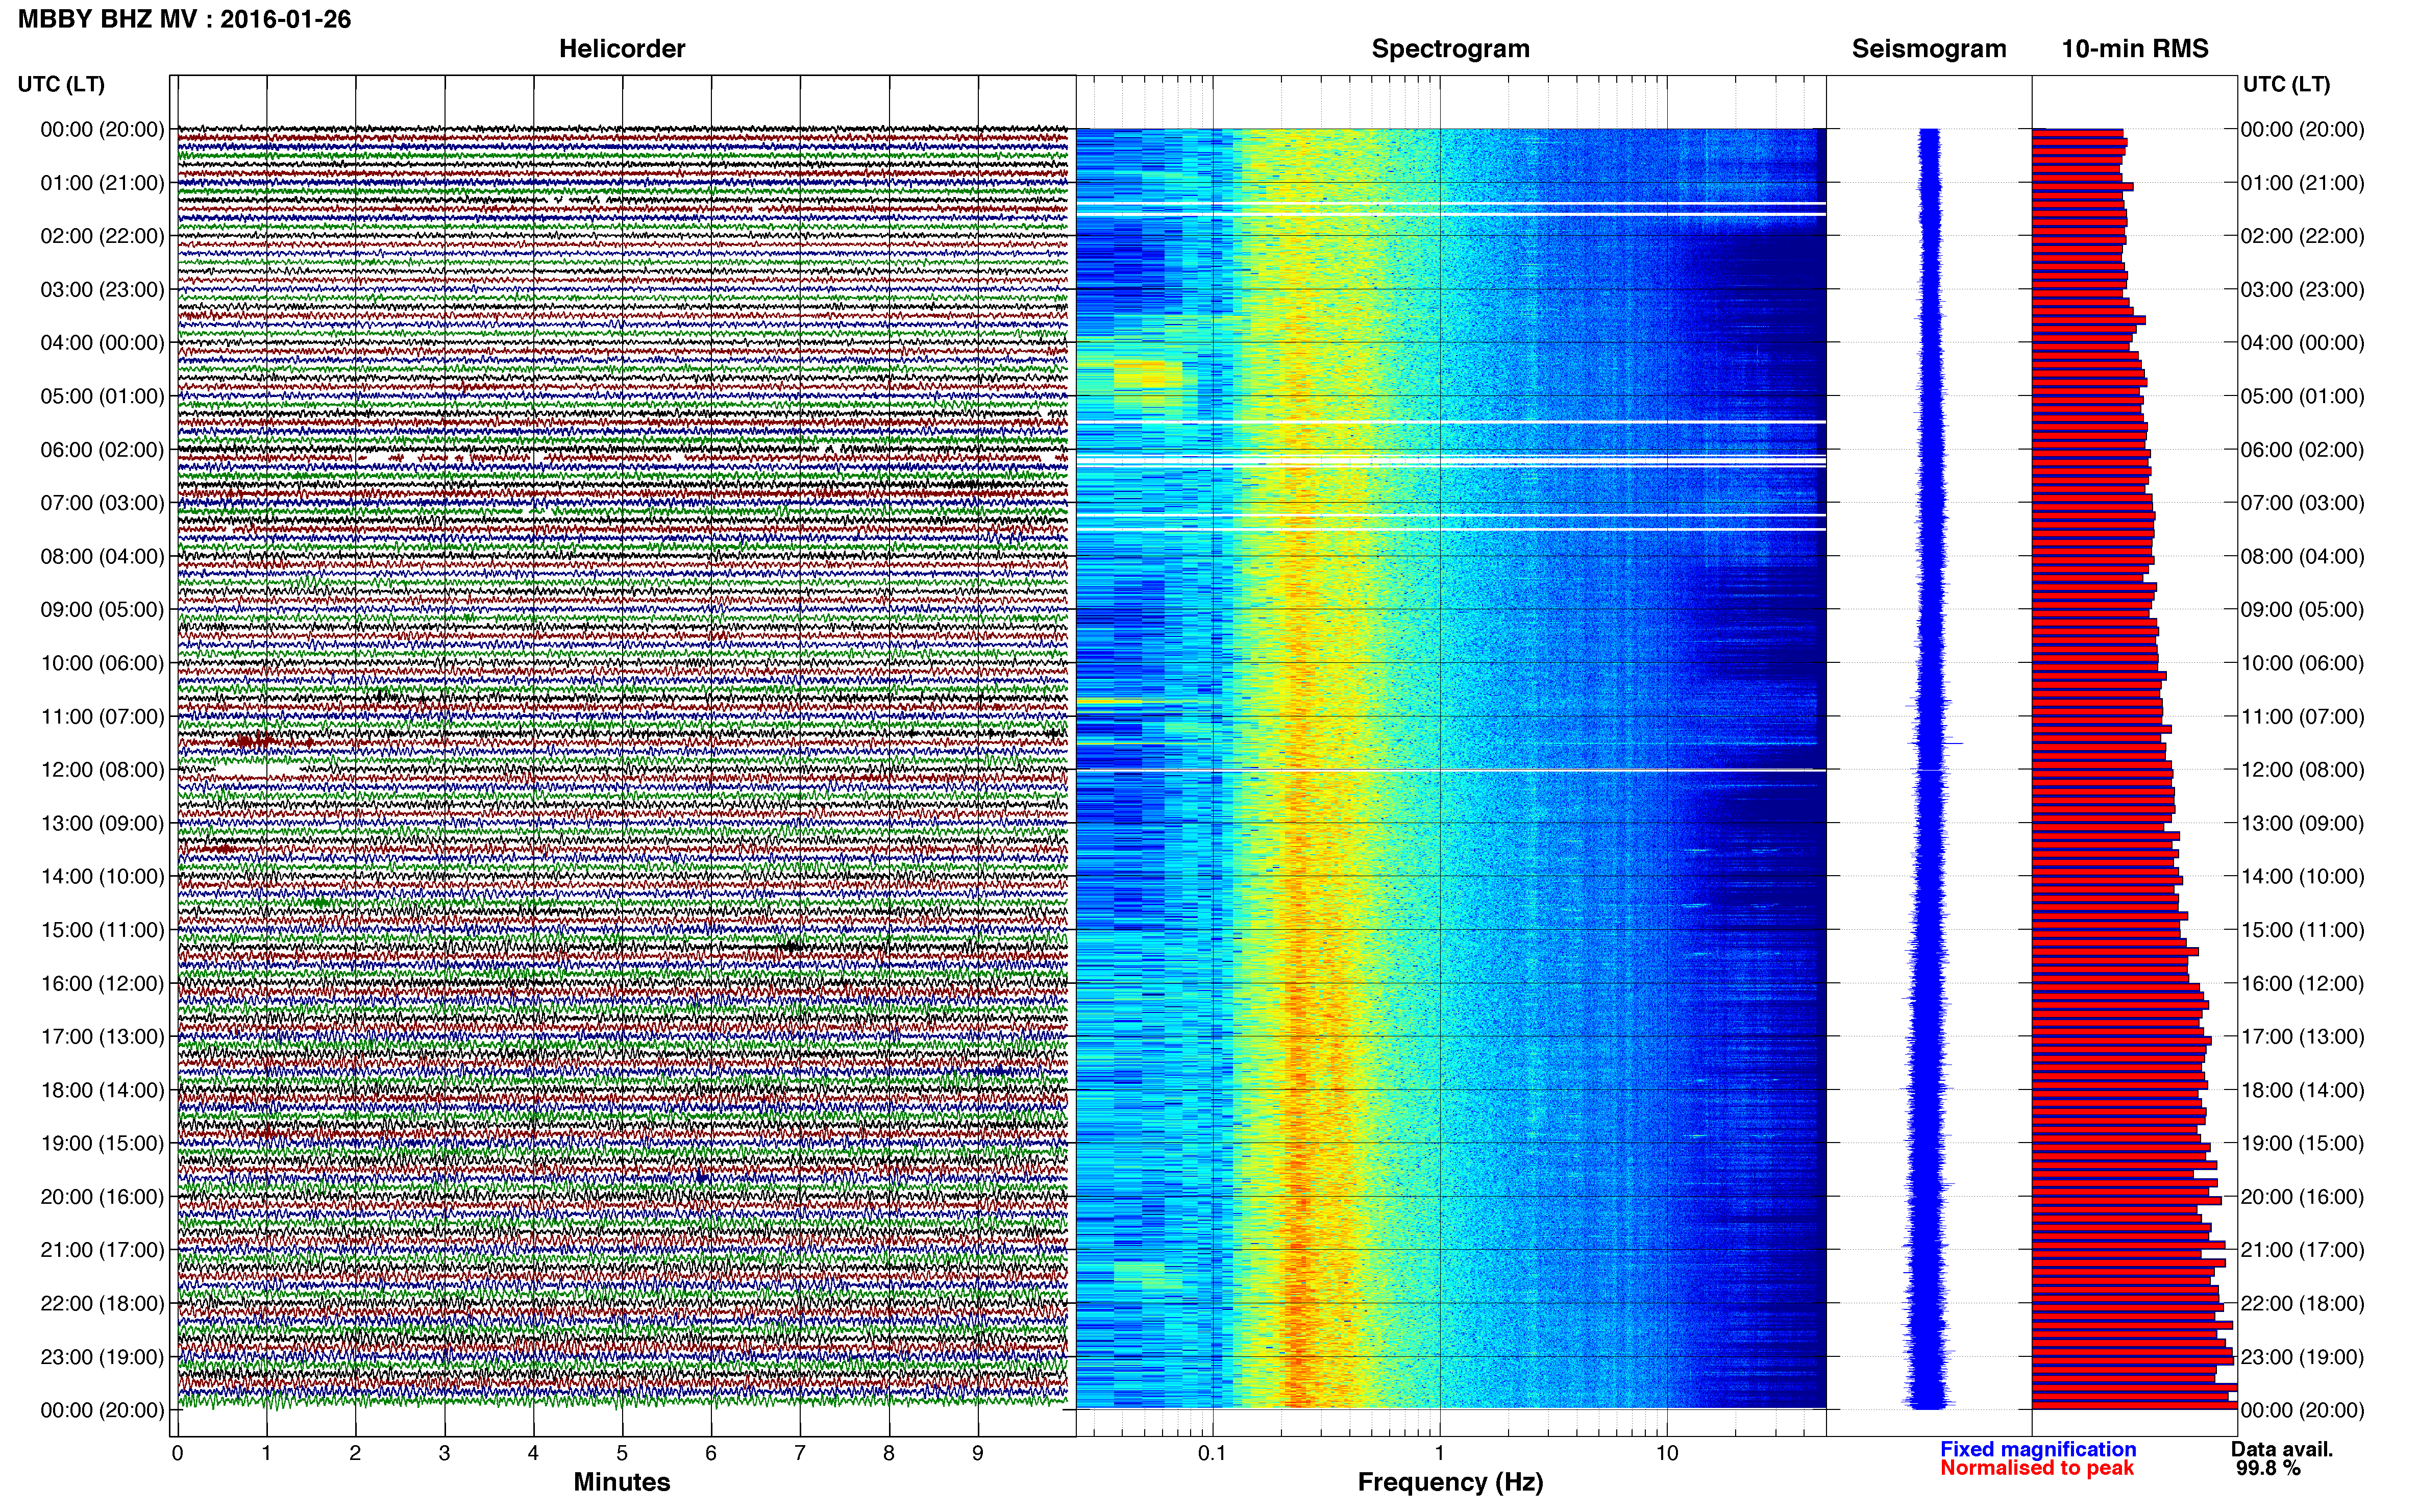Viewport: 2419px width, 1512px height.
Task: Click '17:00 (13:00)' on the RMS side time axis
Action: (x=2302, y=1036)
